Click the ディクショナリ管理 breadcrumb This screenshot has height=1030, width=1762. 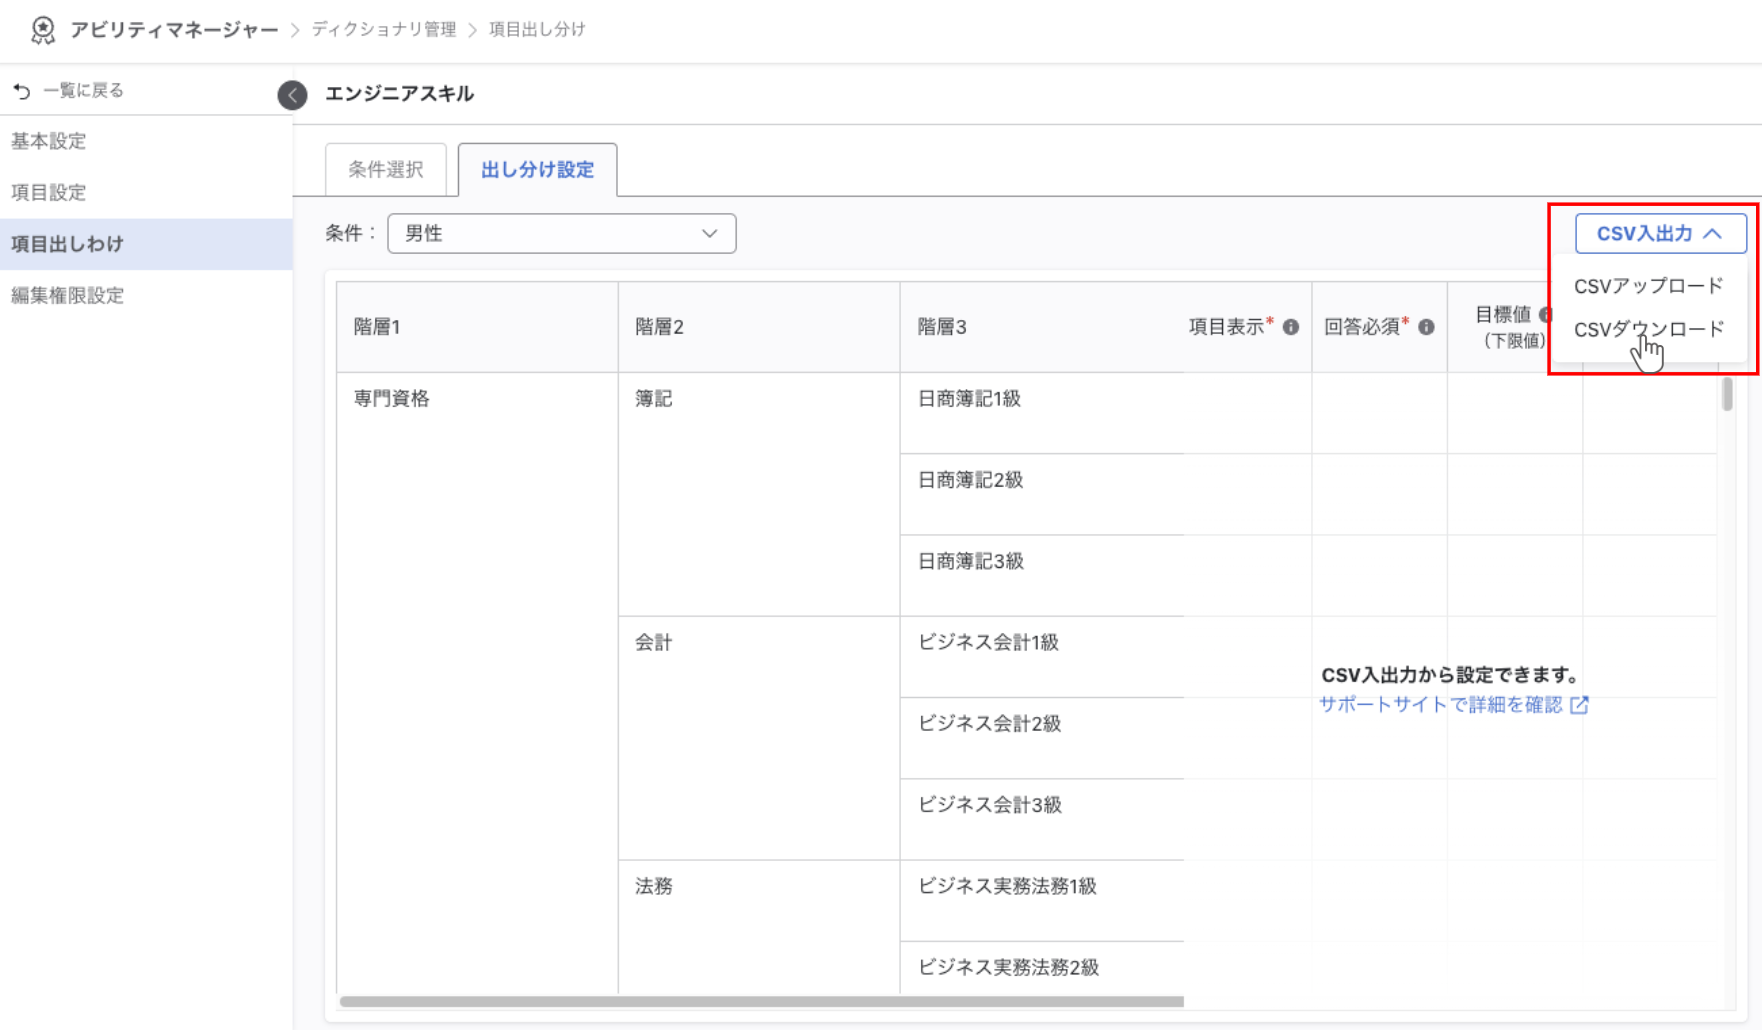click(384, 30)
